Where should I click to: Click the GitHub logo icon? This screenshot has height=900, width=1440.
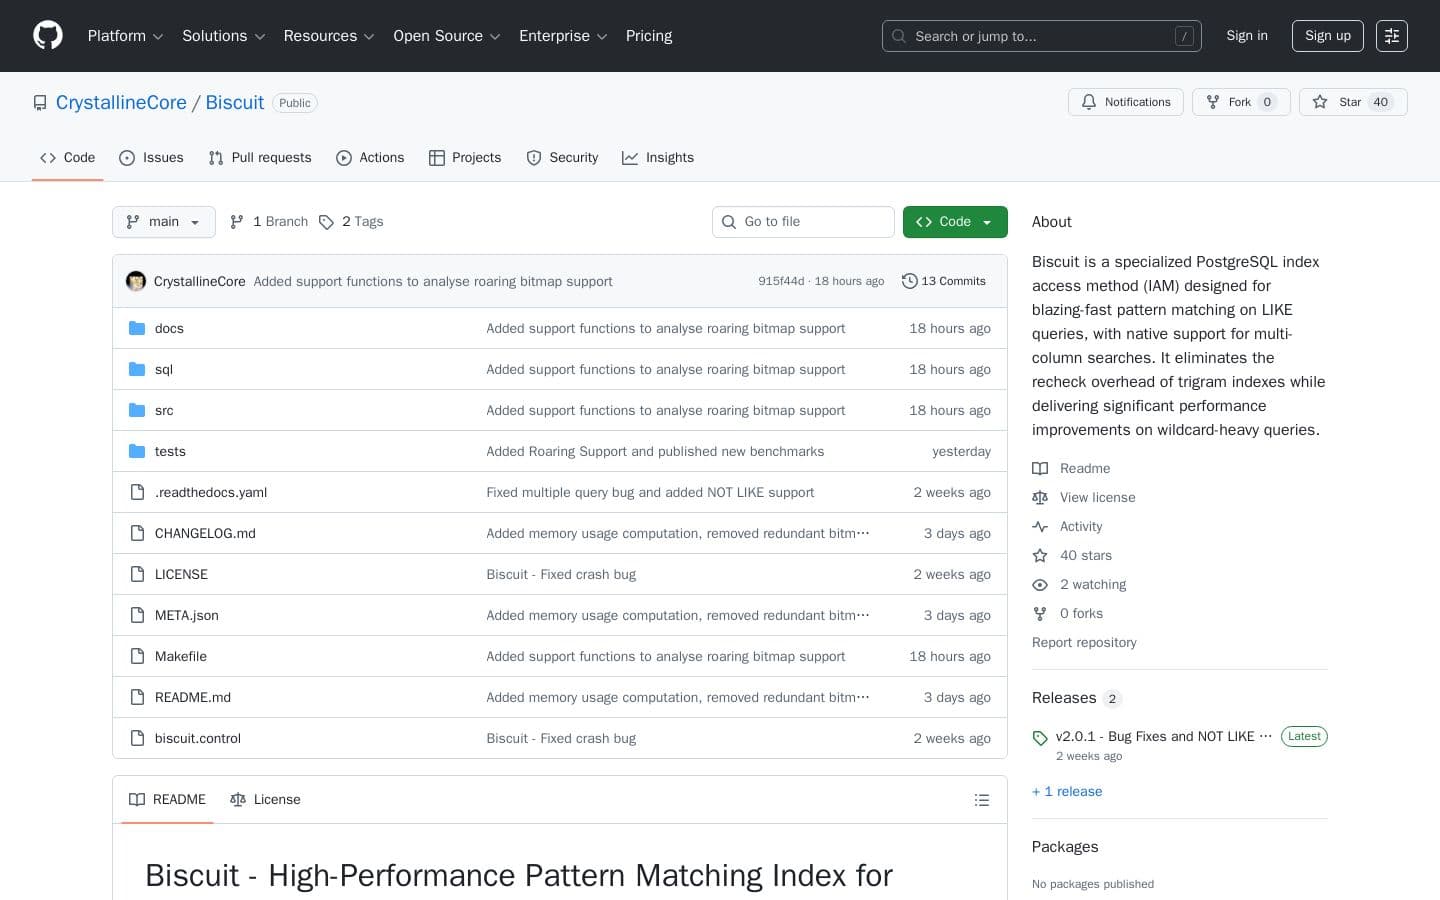tap(48, 35)
